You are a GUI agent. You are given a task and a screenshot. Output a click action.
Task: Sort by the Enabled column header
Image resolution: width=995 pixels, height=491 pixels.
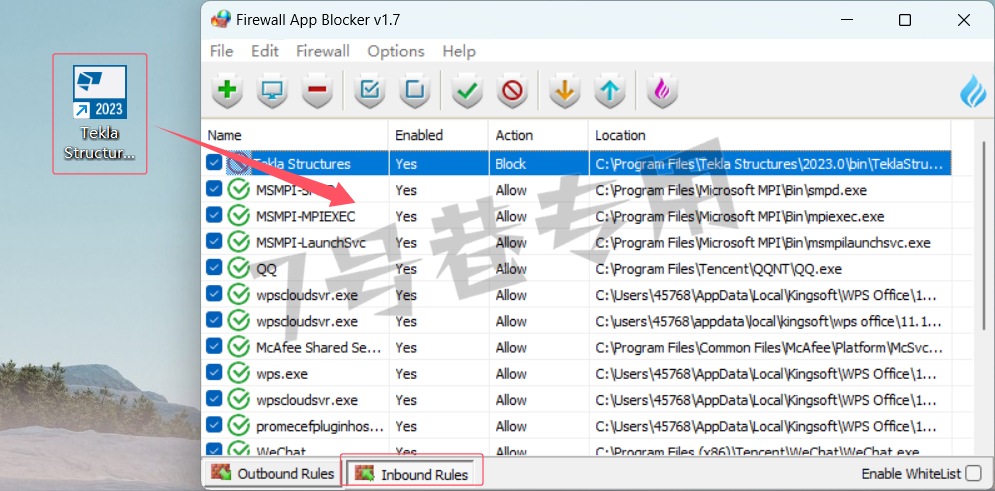point(438,135)
